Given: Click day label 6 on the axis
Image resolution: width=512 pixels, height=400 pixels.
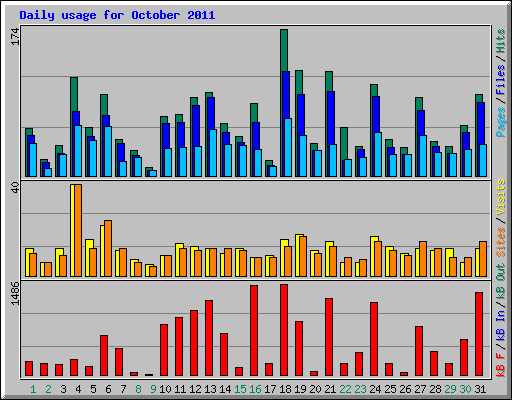Looking at the screenshot, I should coord(108,389).
